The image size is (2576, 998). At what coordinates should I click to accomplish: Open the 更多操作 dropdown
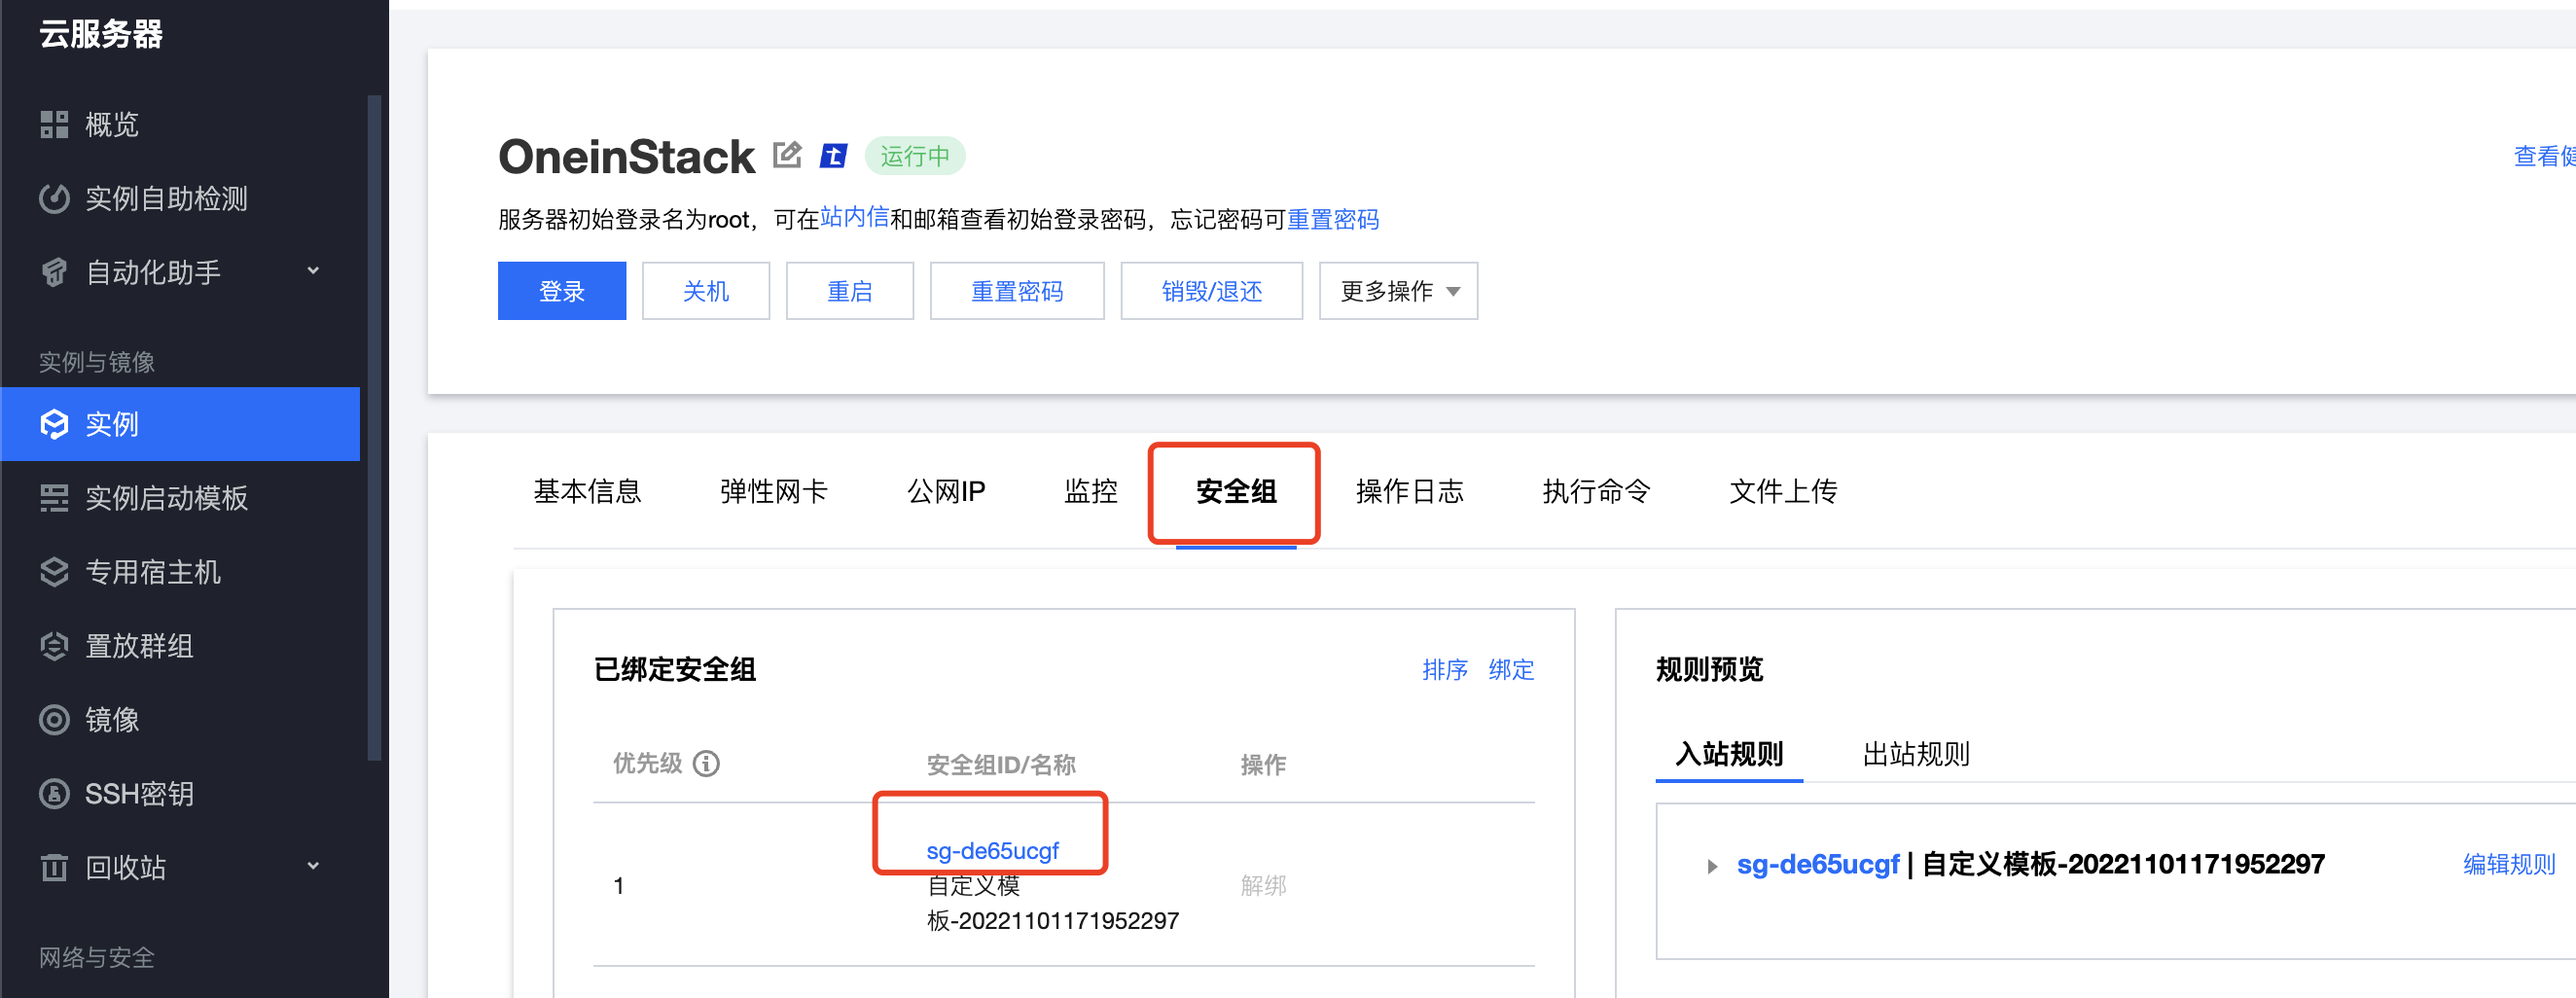1398,291
